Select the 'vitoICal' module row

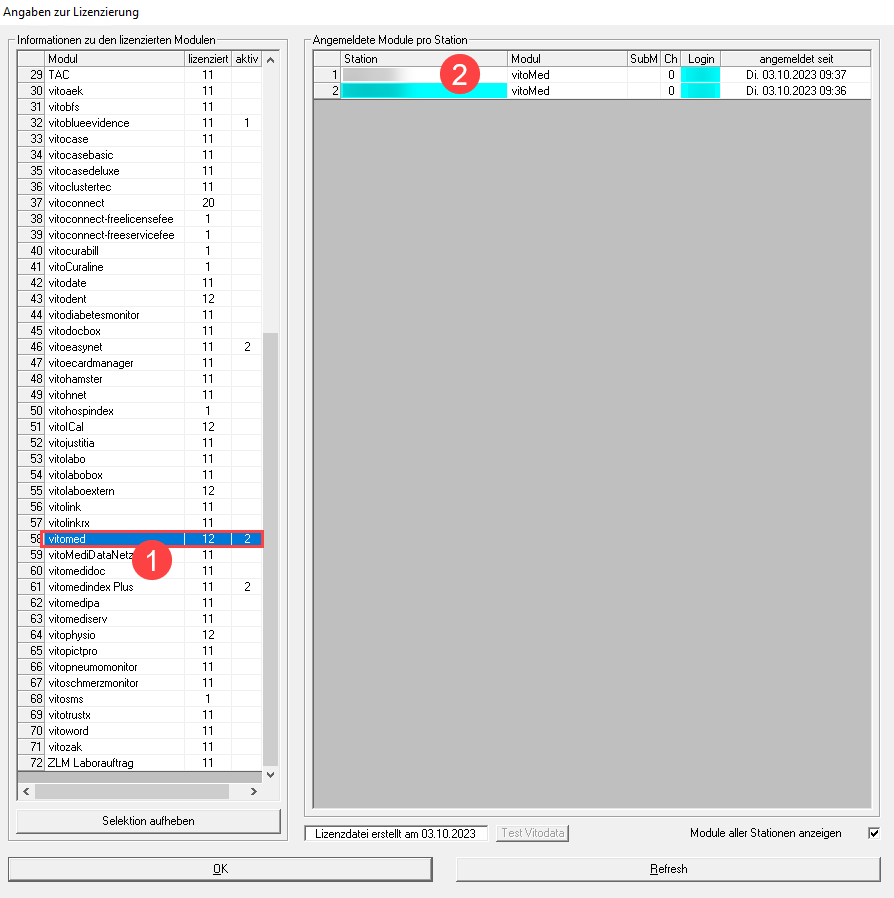pyautogui.click(x=140, y=427)
